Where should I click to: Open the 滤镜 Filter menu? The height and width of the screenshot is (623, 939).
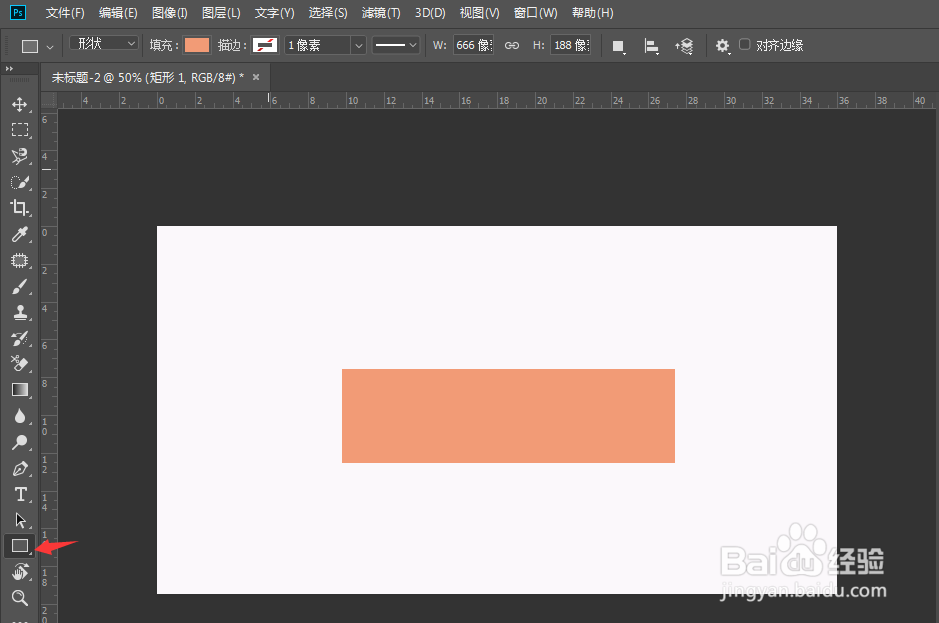click(x=380, y=12)
